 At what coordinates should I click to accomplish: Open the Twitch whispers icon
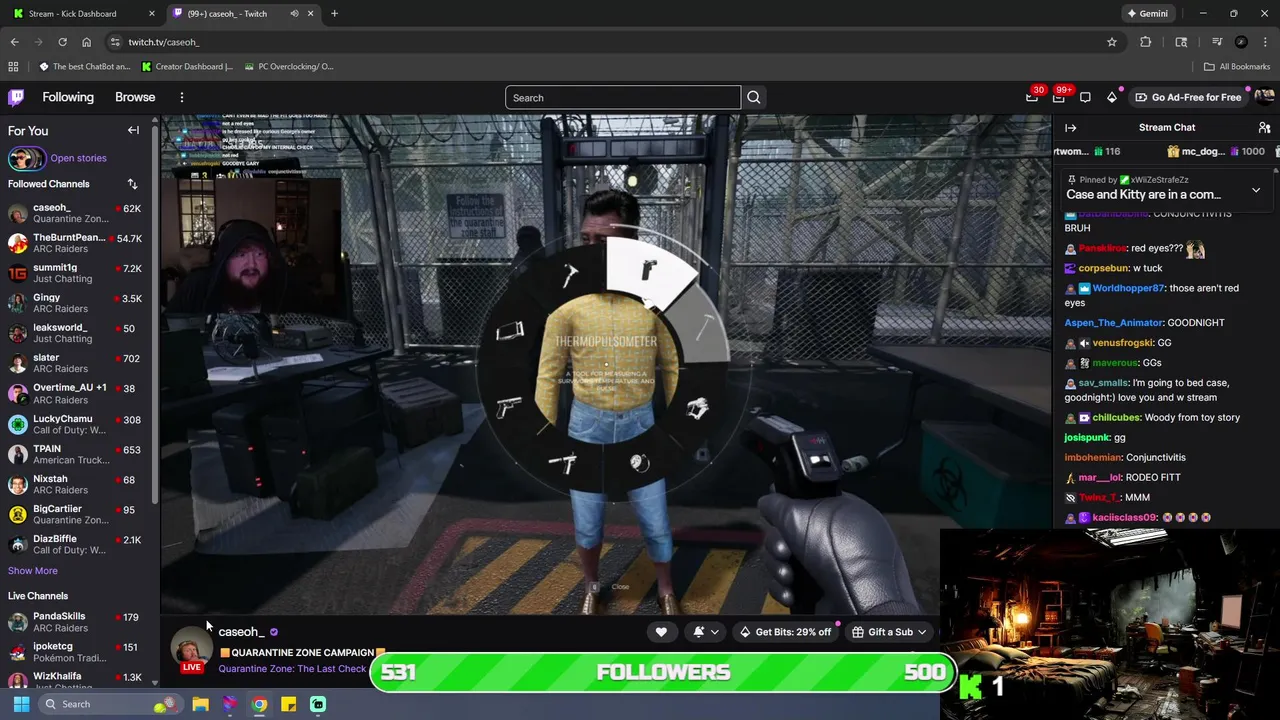pos(1085,97)
